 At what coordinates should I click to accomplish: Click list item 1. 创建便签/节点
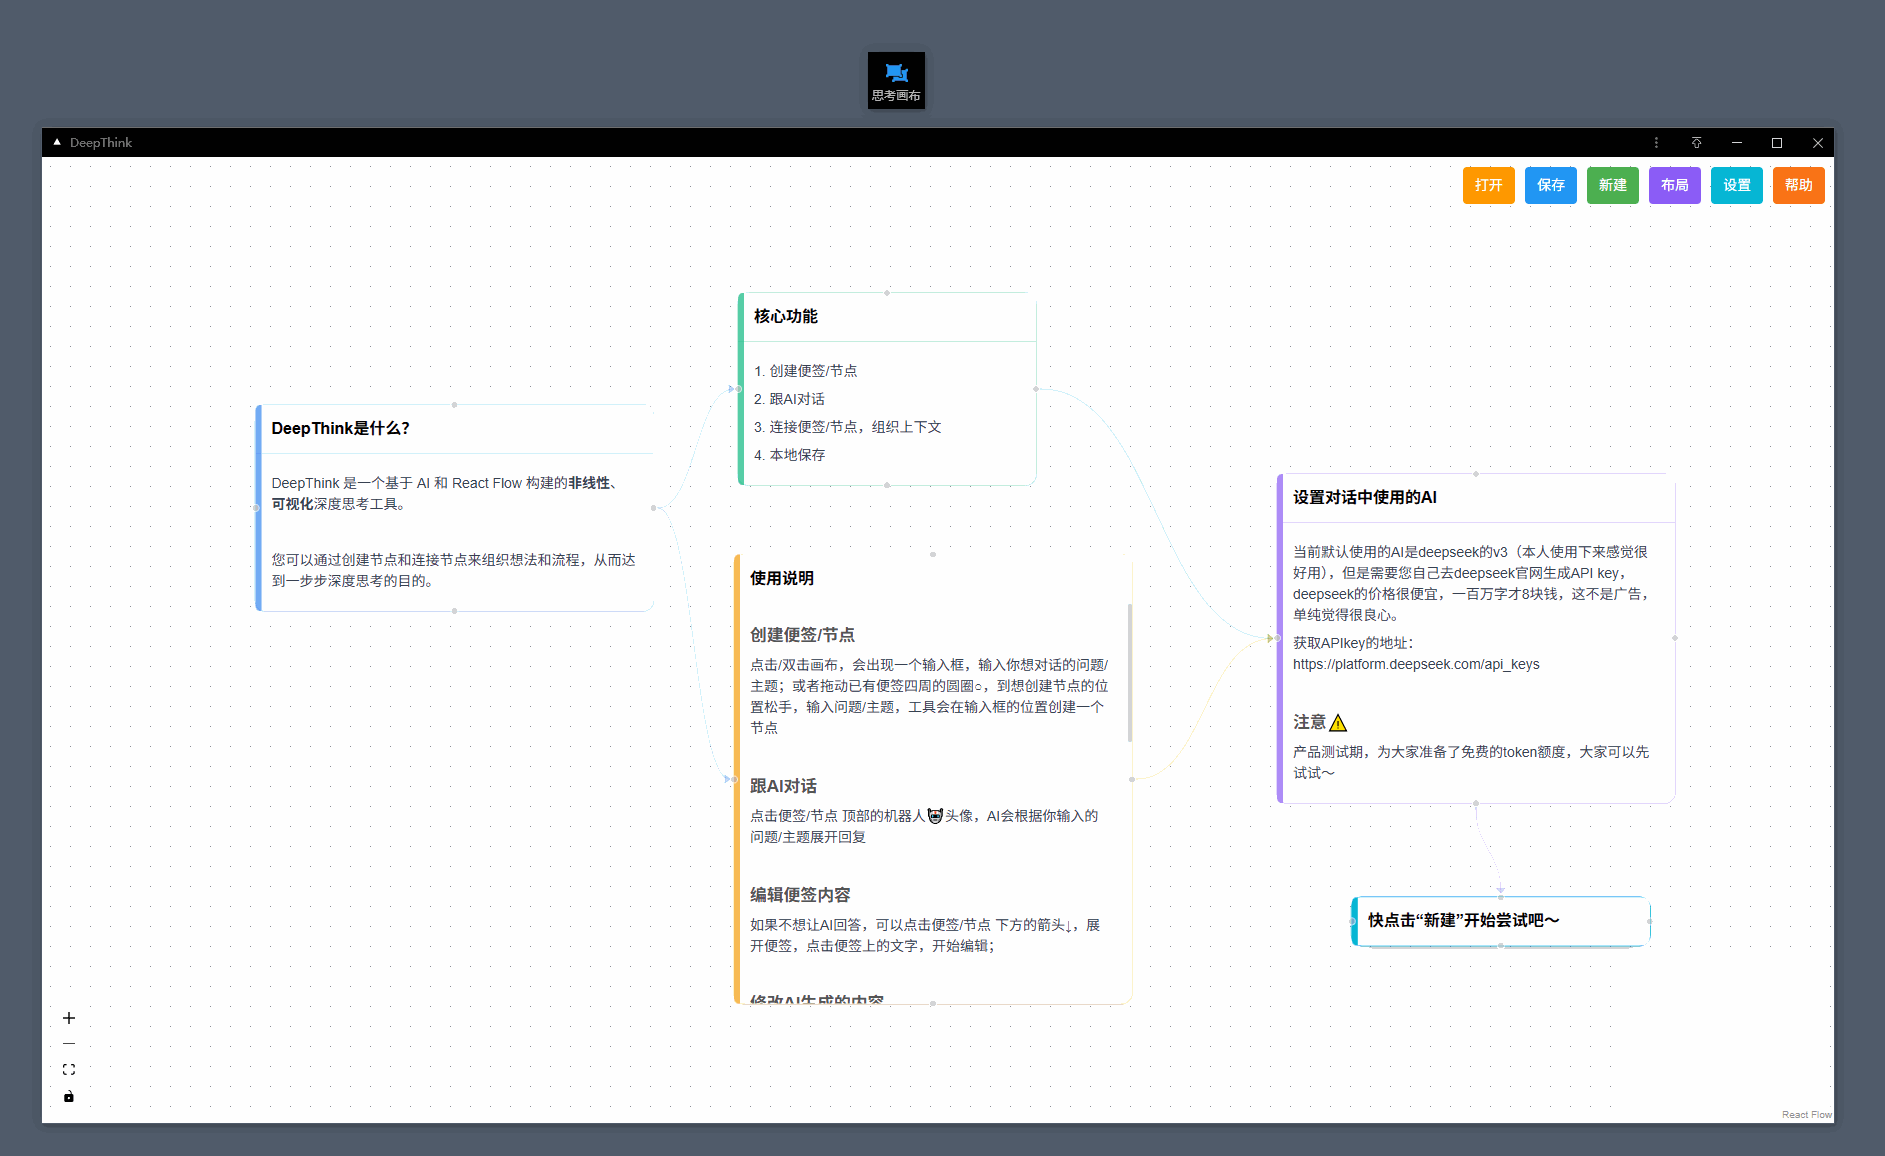point(805,371)
